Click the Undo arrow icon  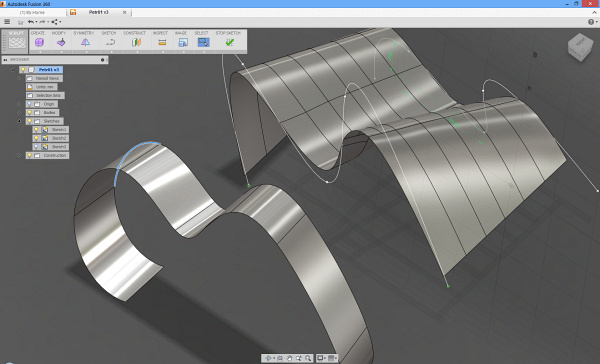point(31,22)
